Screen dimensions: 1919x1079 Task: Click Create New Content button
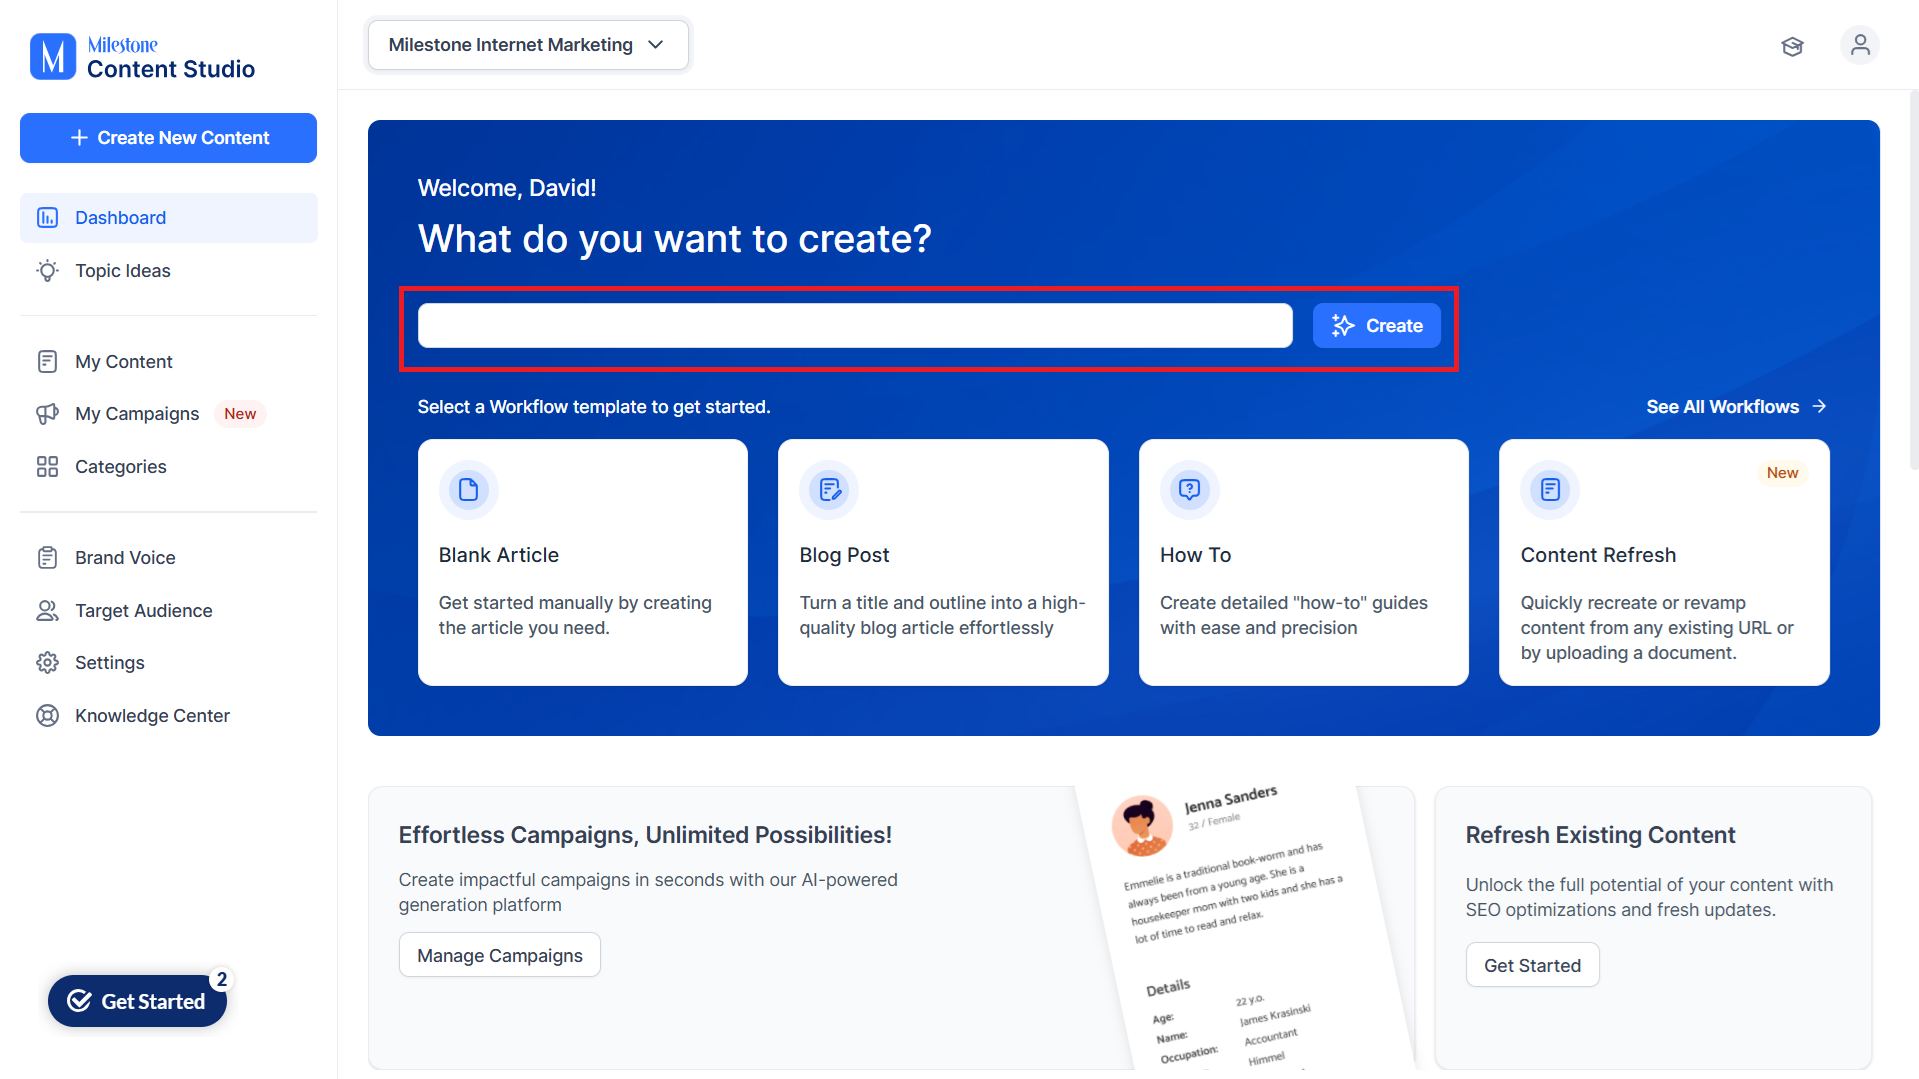(x=168, y=138)
